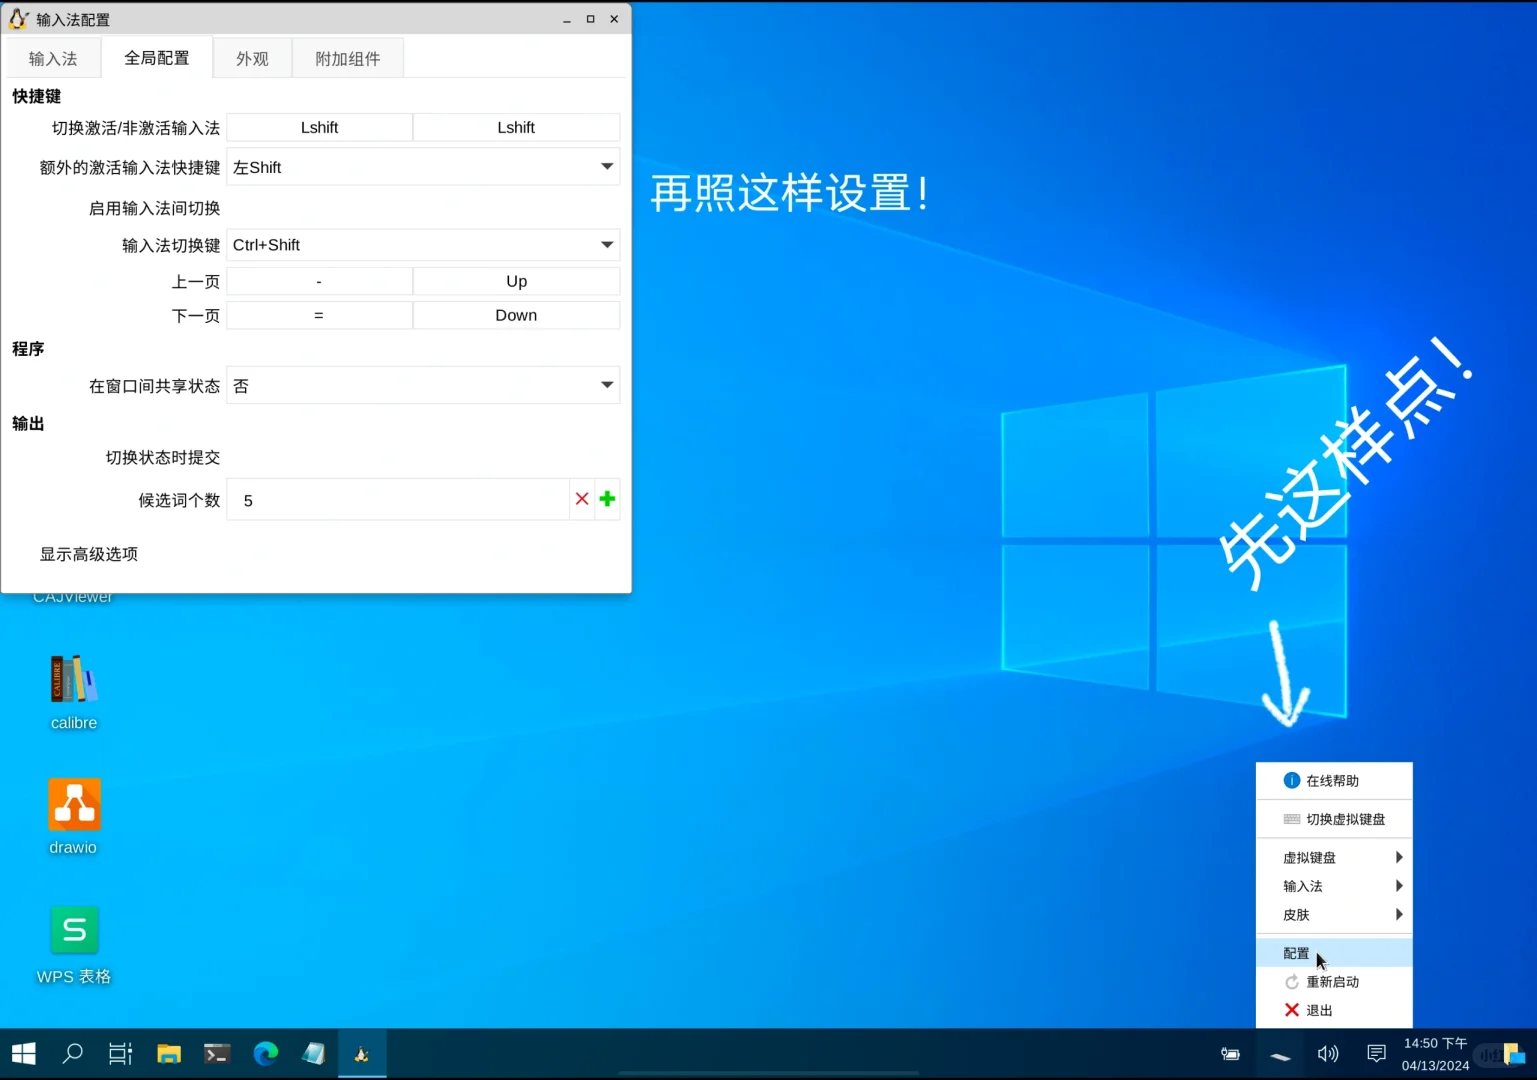Choose 退出 in the tray menu

tap(1334, 1010)
